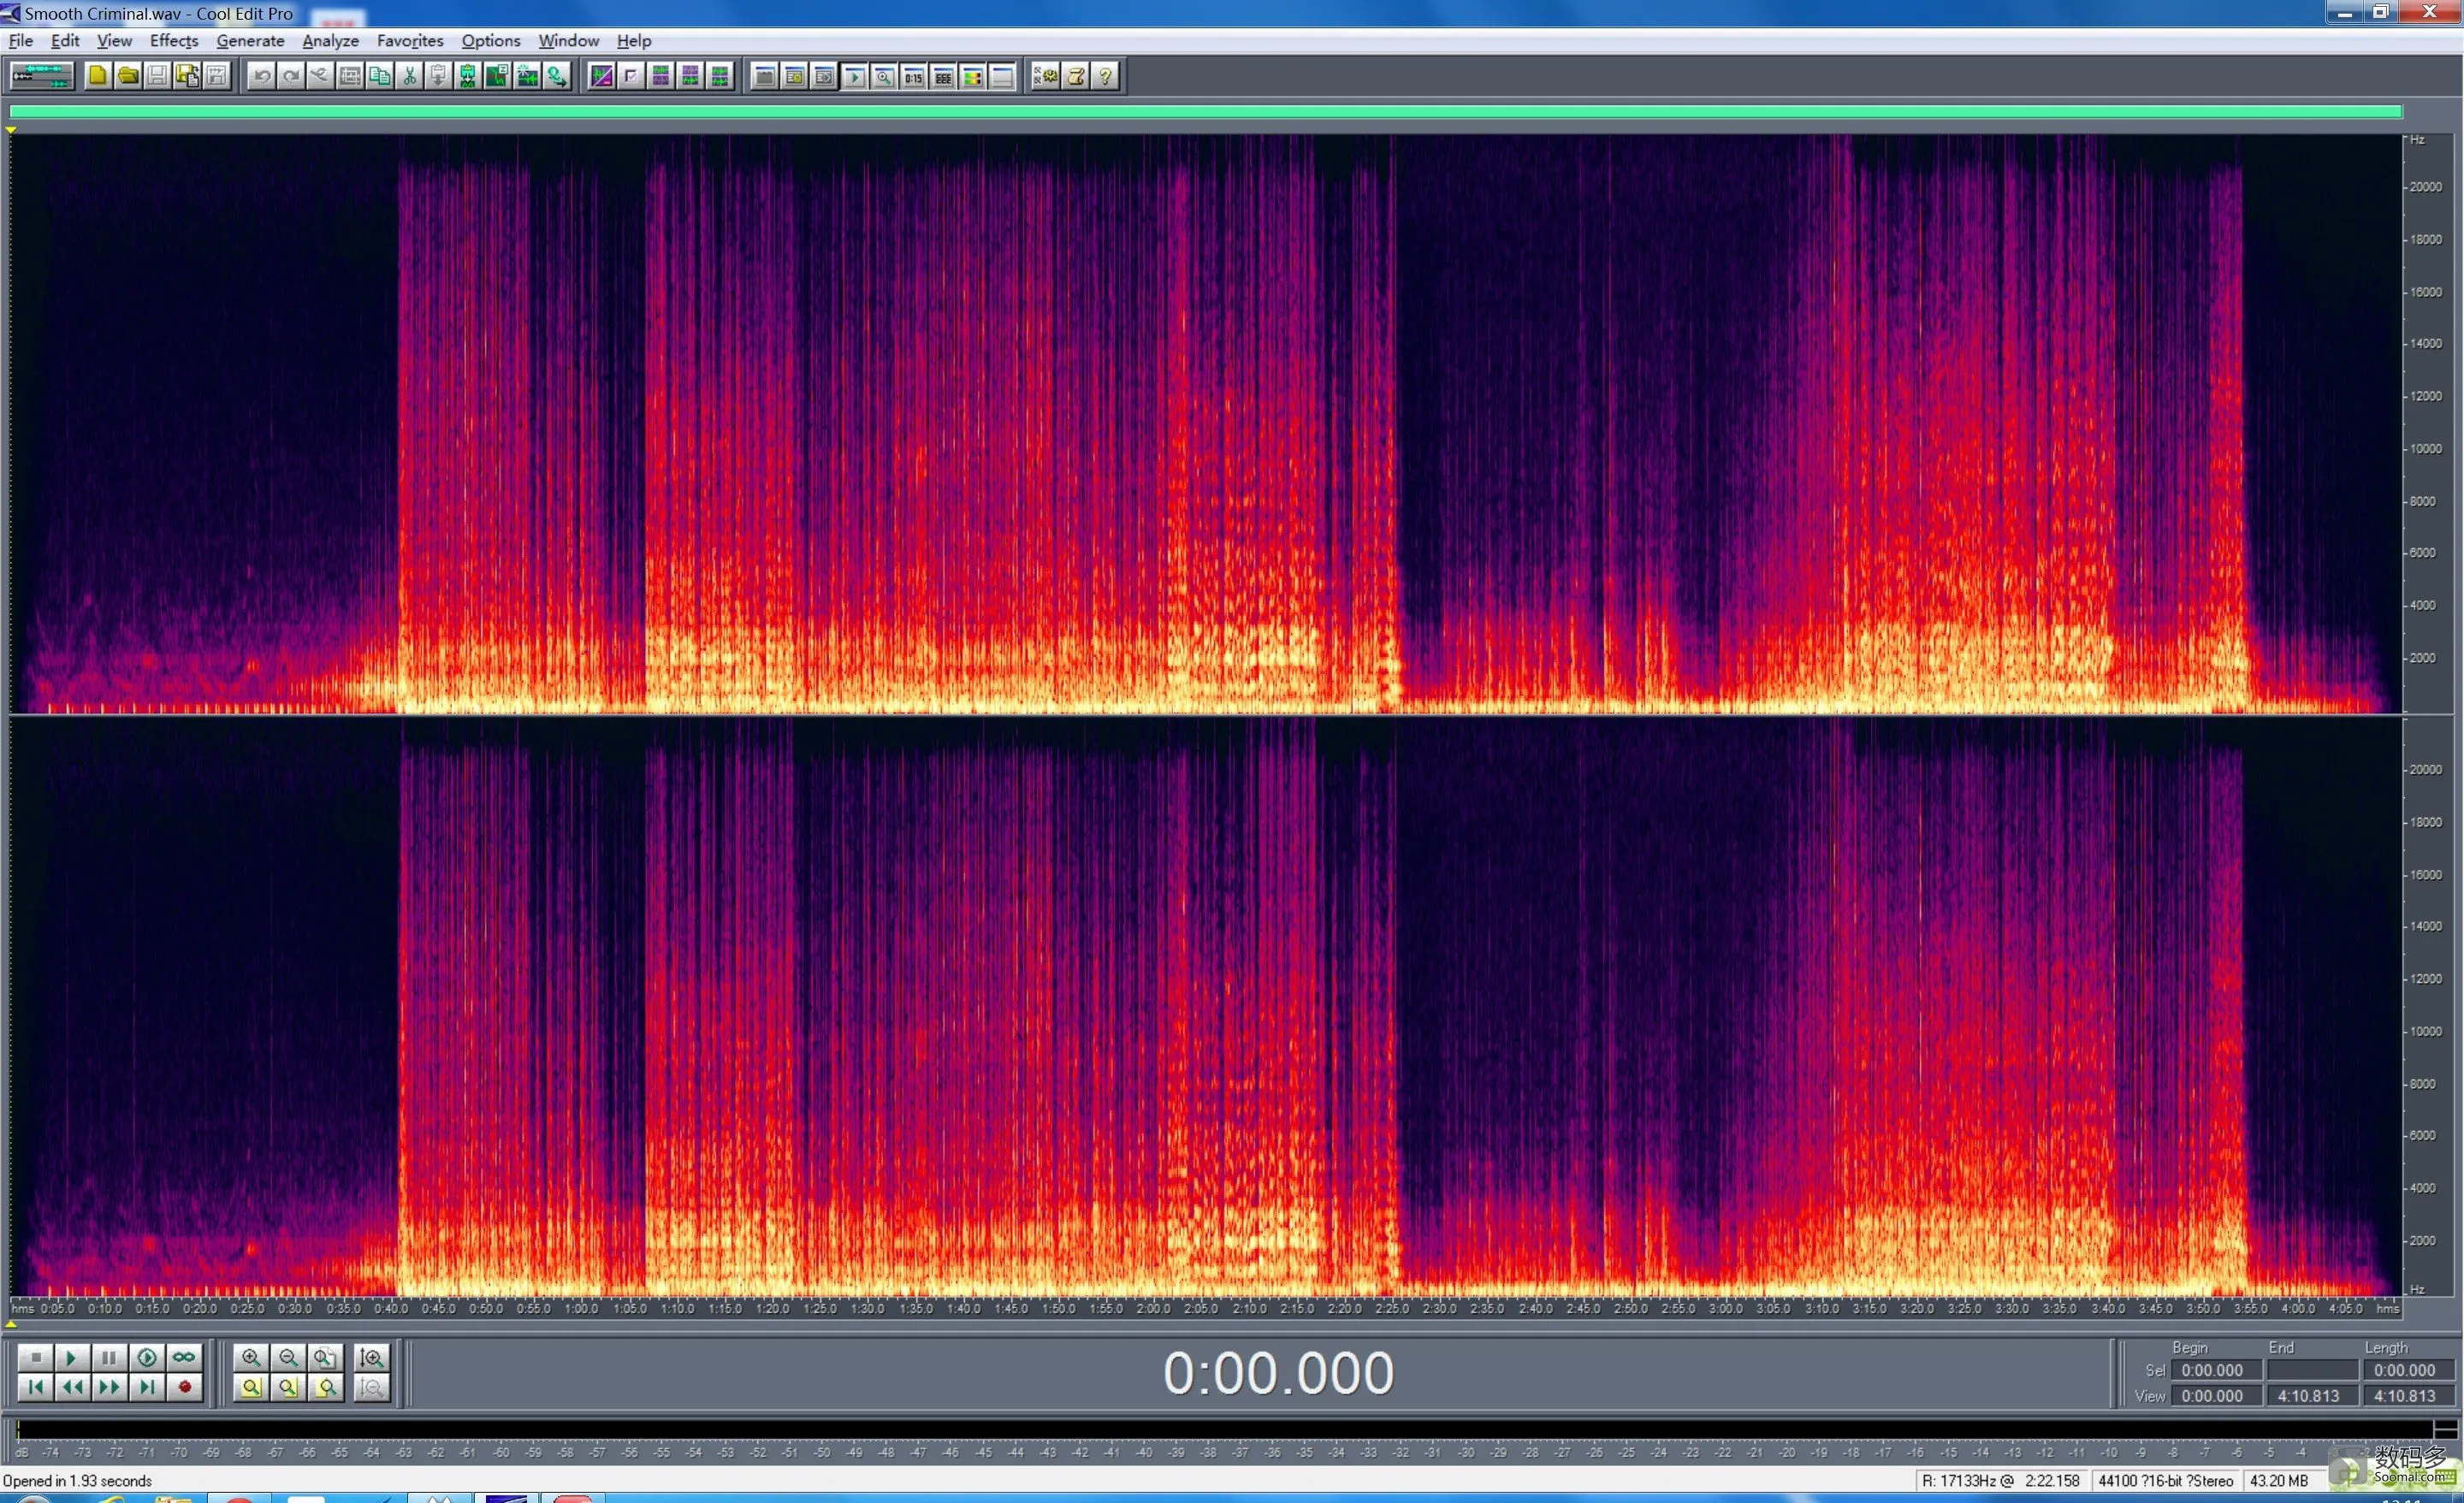Stop playback with the Stop button
Viewport: 2464px width, 1503px height.
point(35,1357)
